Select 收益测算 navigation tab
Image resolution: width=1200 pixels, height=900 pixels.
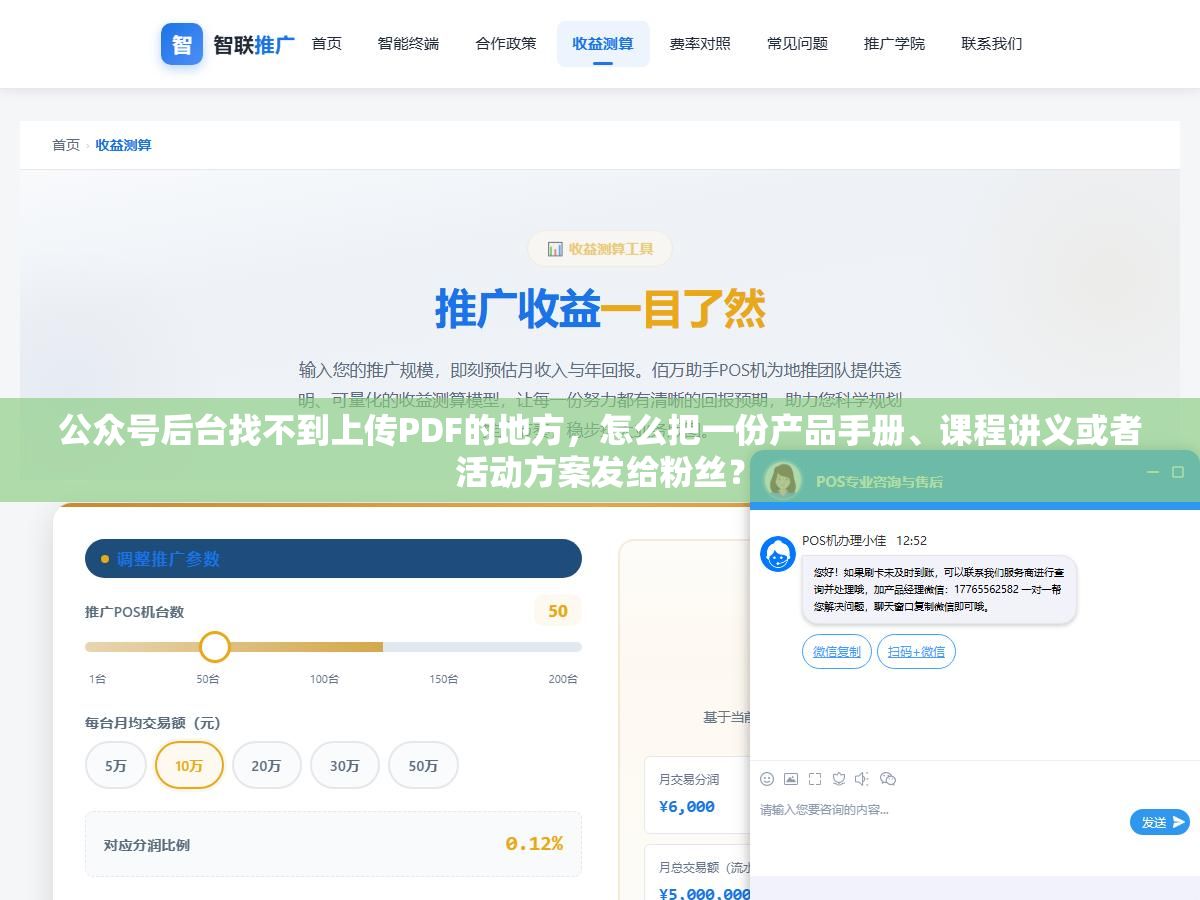pyautogui.click(x=603, y=44)
